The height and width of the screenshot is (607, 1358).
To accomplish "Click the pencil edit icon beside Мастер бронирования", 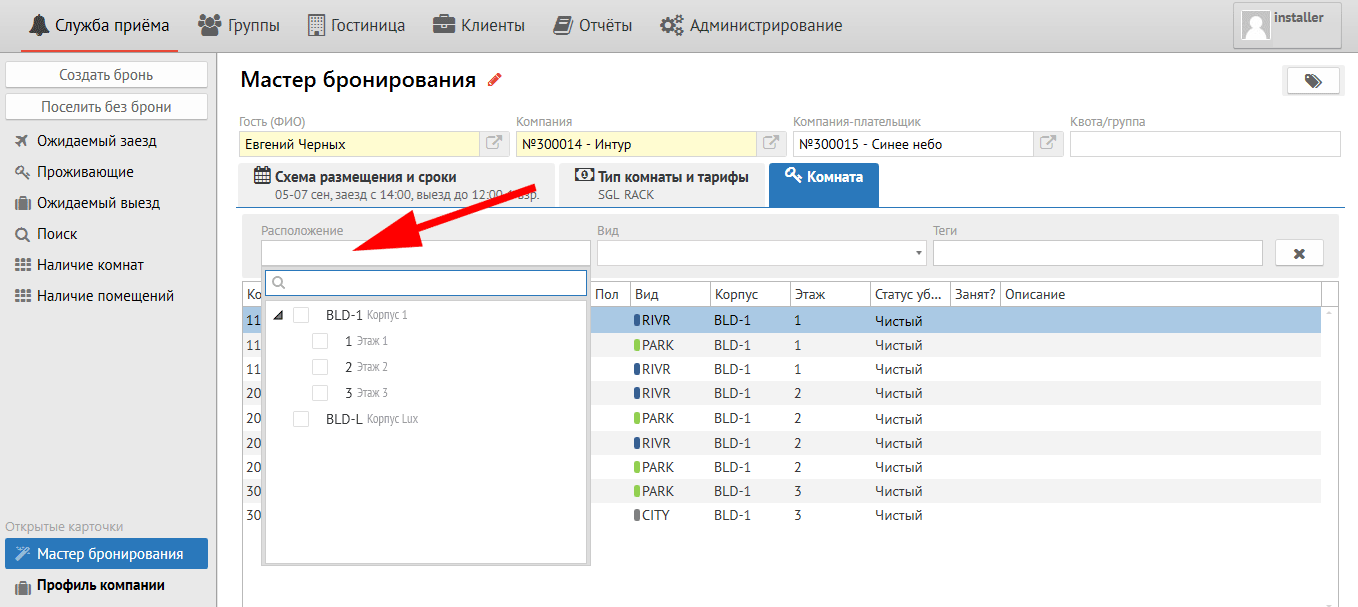I will coord(494,80).
